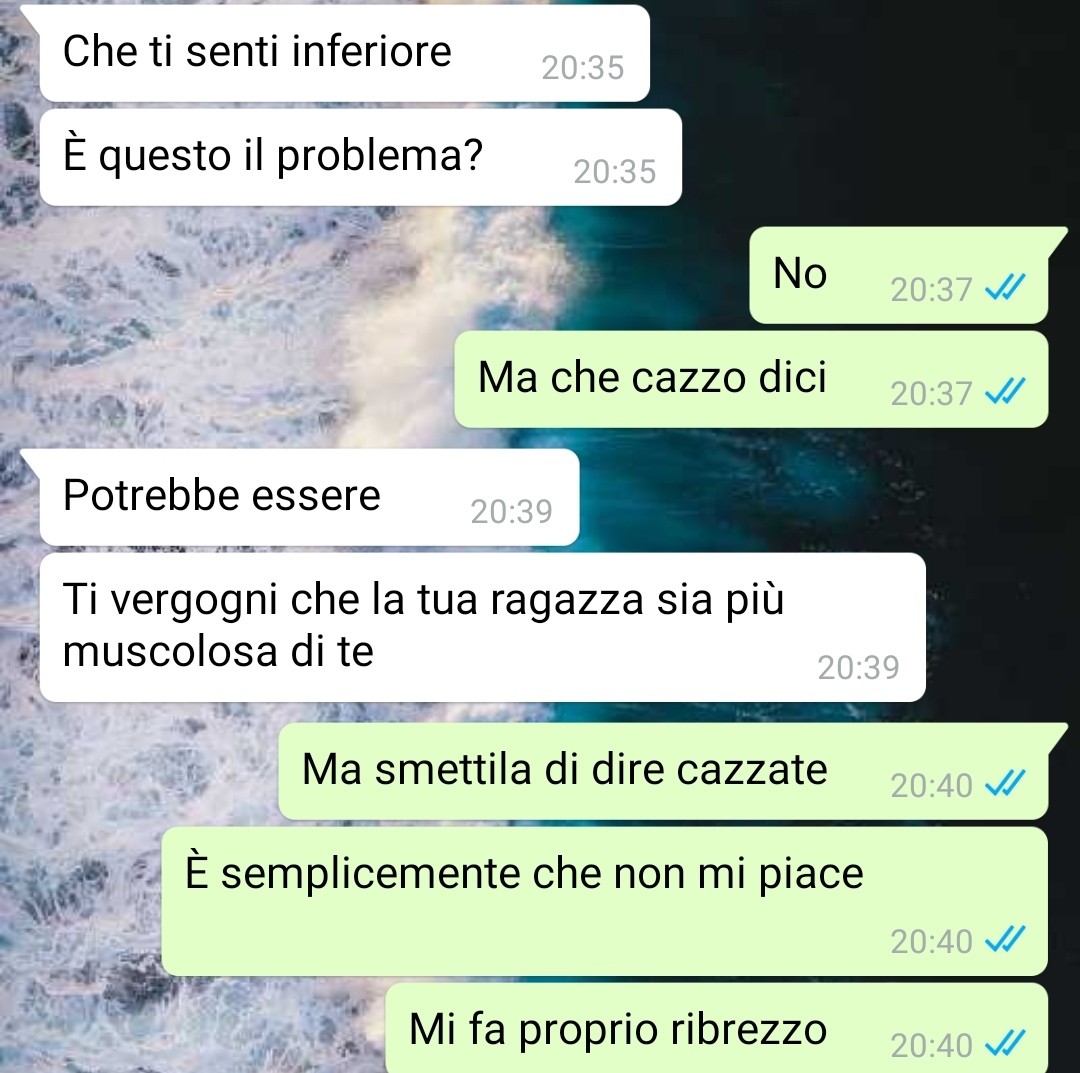Tap read ticks on 'Mi fa proprio ribrezzo'
1080x1073 pixels.
click(1005, 1043)
